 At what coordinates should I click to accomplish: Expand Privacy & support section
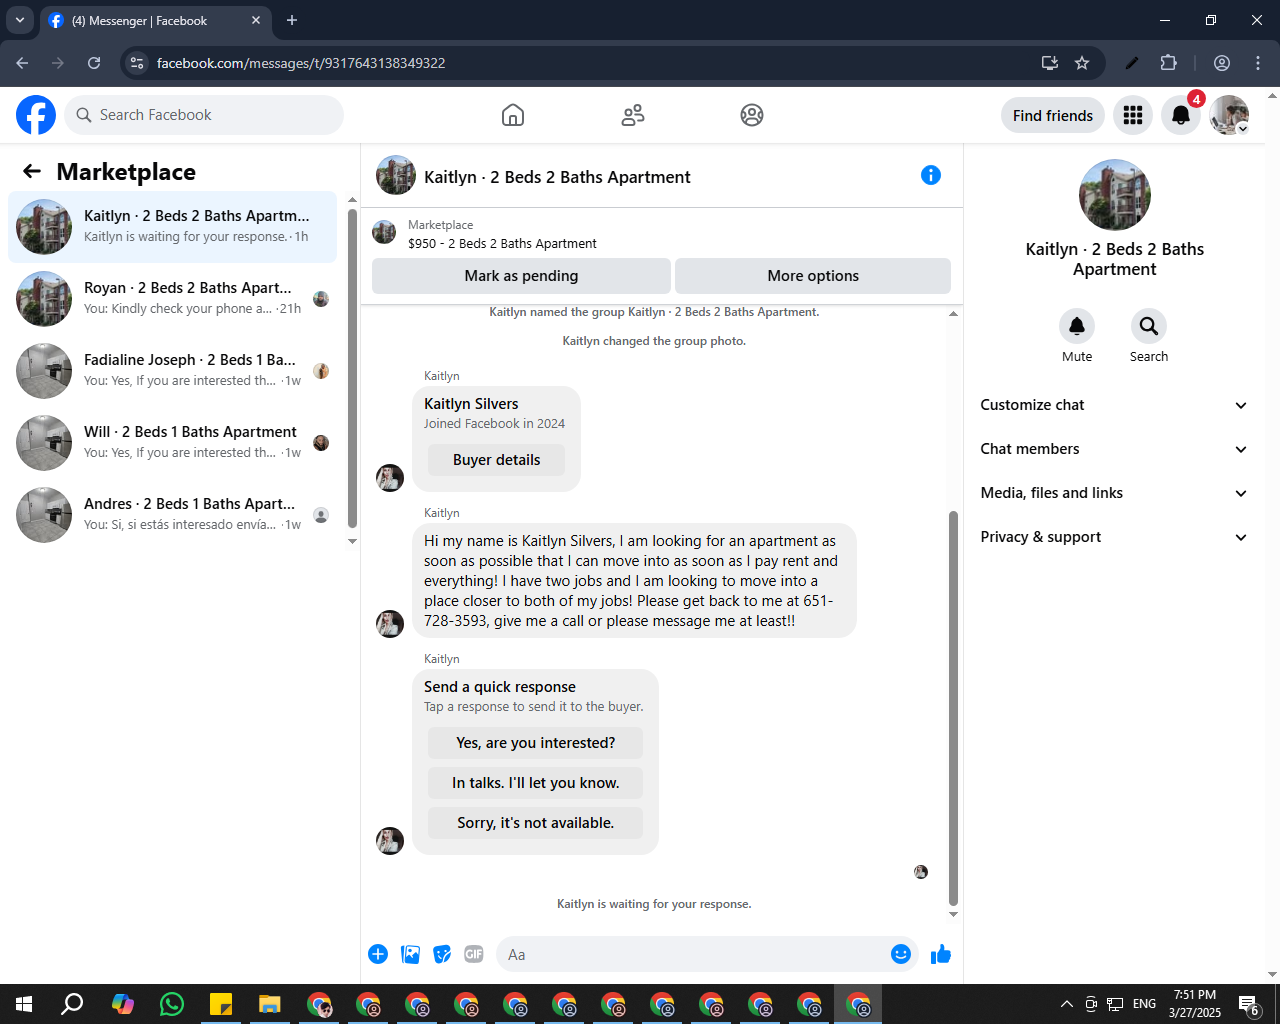click(x=1114, y=537)
